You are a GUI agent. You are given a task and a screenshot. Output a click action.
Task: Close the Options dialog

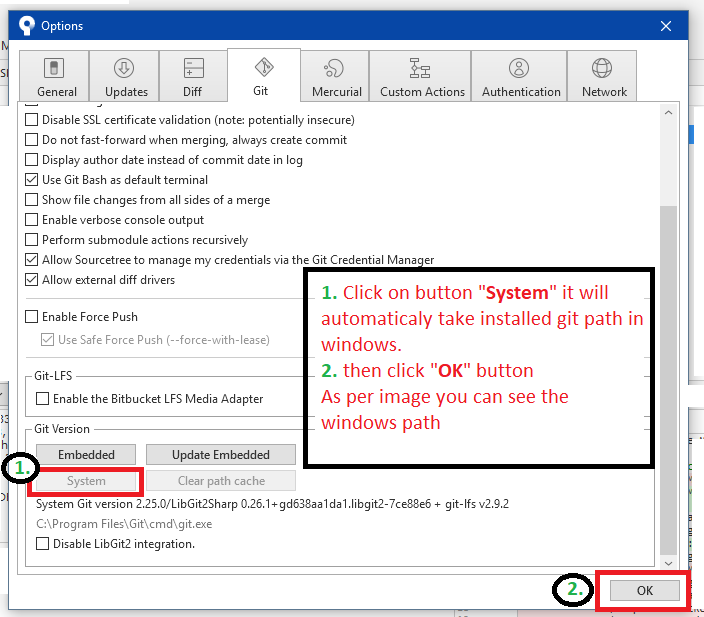pos(666,26)
